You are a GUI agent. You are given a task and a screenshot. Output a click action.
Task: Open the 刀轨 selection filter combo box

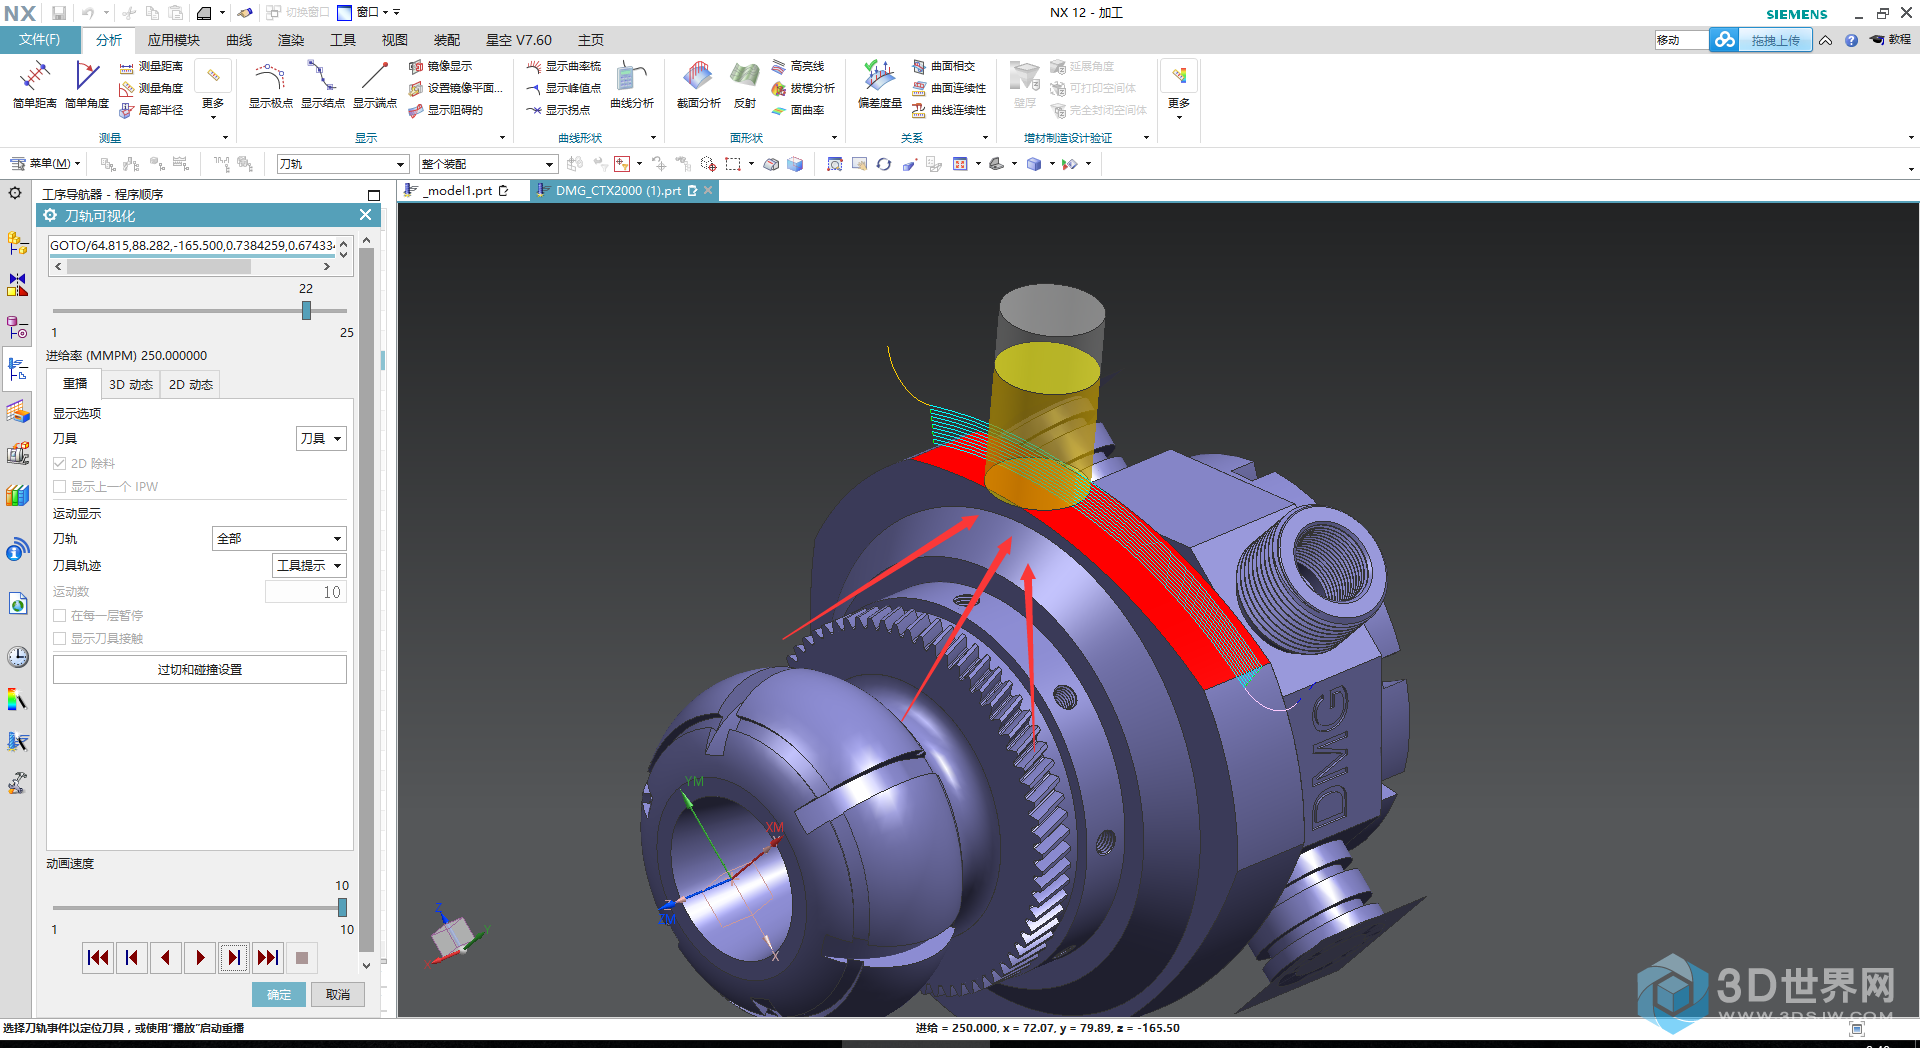[x=343, y=164]
